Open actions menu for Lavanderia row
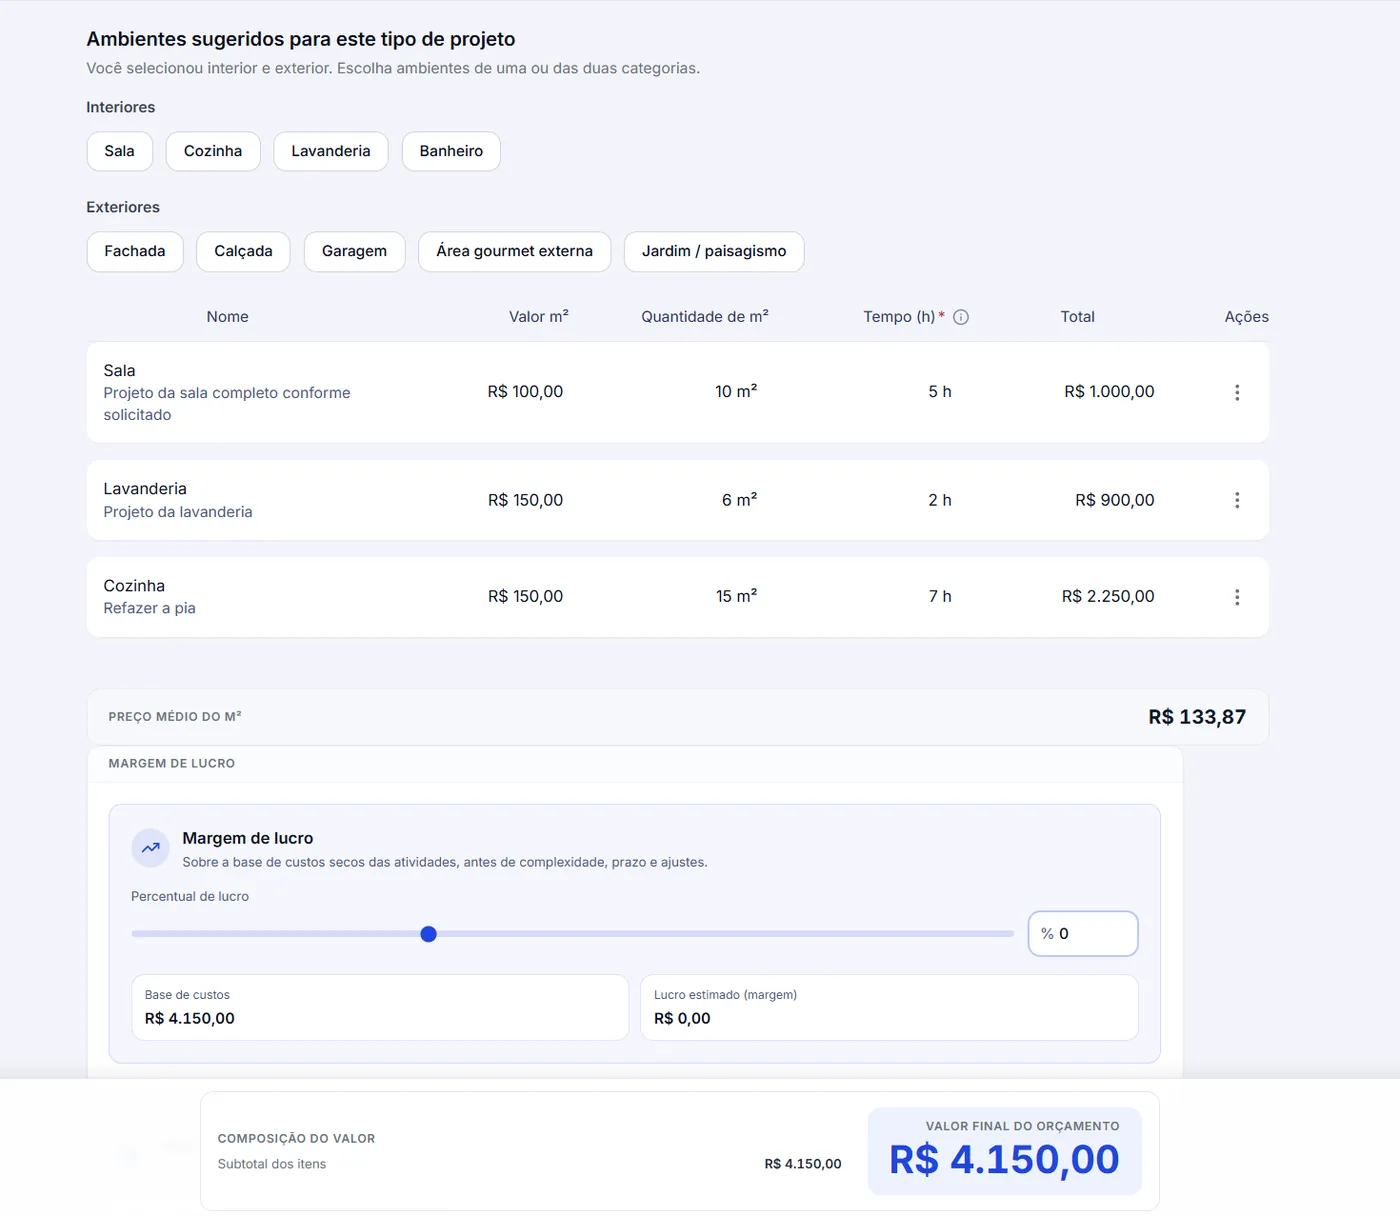Image resolution: width=1400 pixels, height=1216 pixels. [x=1237, y=500]
